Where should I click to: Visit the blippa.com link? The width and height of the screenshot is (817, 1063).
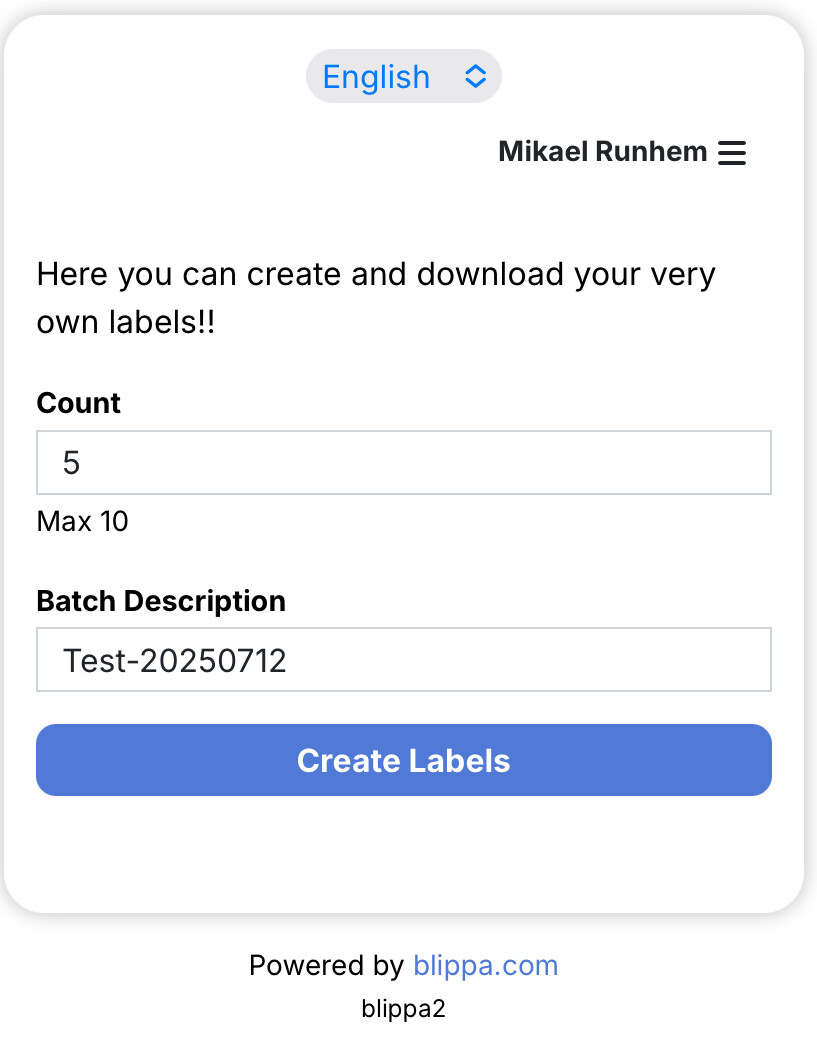[485, 965]
